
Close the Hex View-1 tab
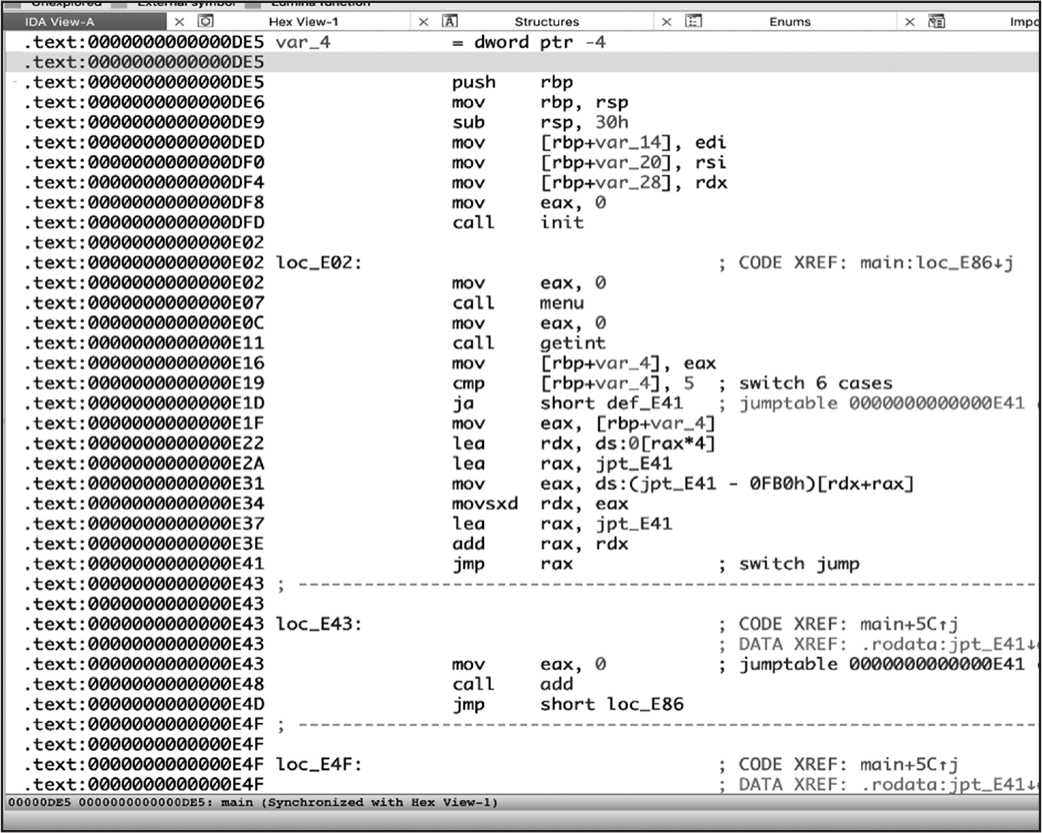coord(423,21)
